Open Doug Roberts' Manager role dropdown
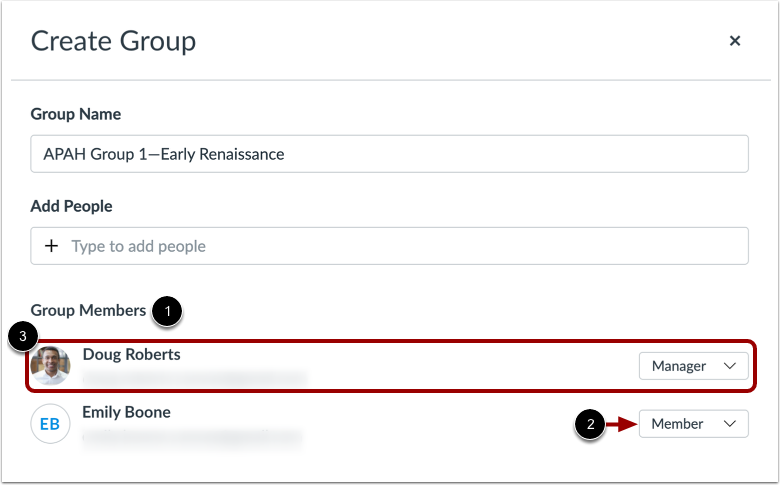Screen dimensions: 780x485 pos(693,366)
